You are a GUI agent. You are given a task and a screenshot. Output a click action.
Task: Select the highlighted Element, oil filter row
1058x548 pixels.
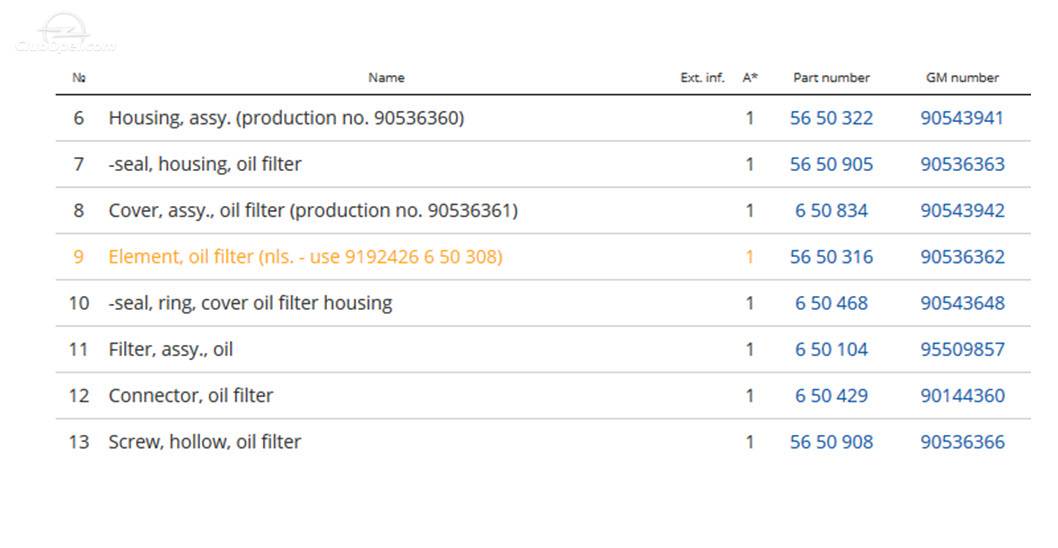pos(543,257)
